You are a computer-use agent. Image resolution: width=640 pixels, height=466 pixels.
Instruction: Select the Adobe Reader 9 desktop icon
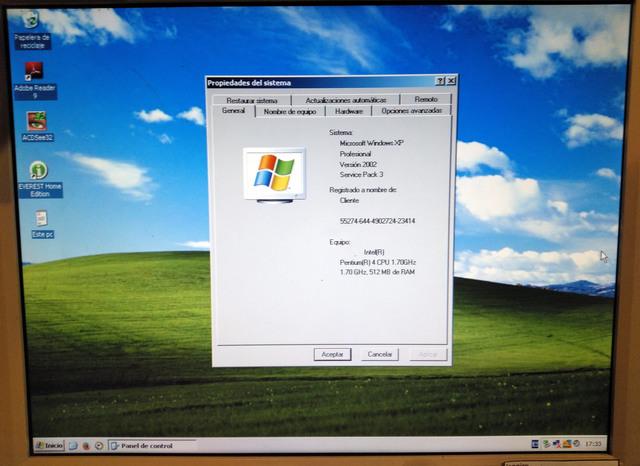[x=35, y=80]
